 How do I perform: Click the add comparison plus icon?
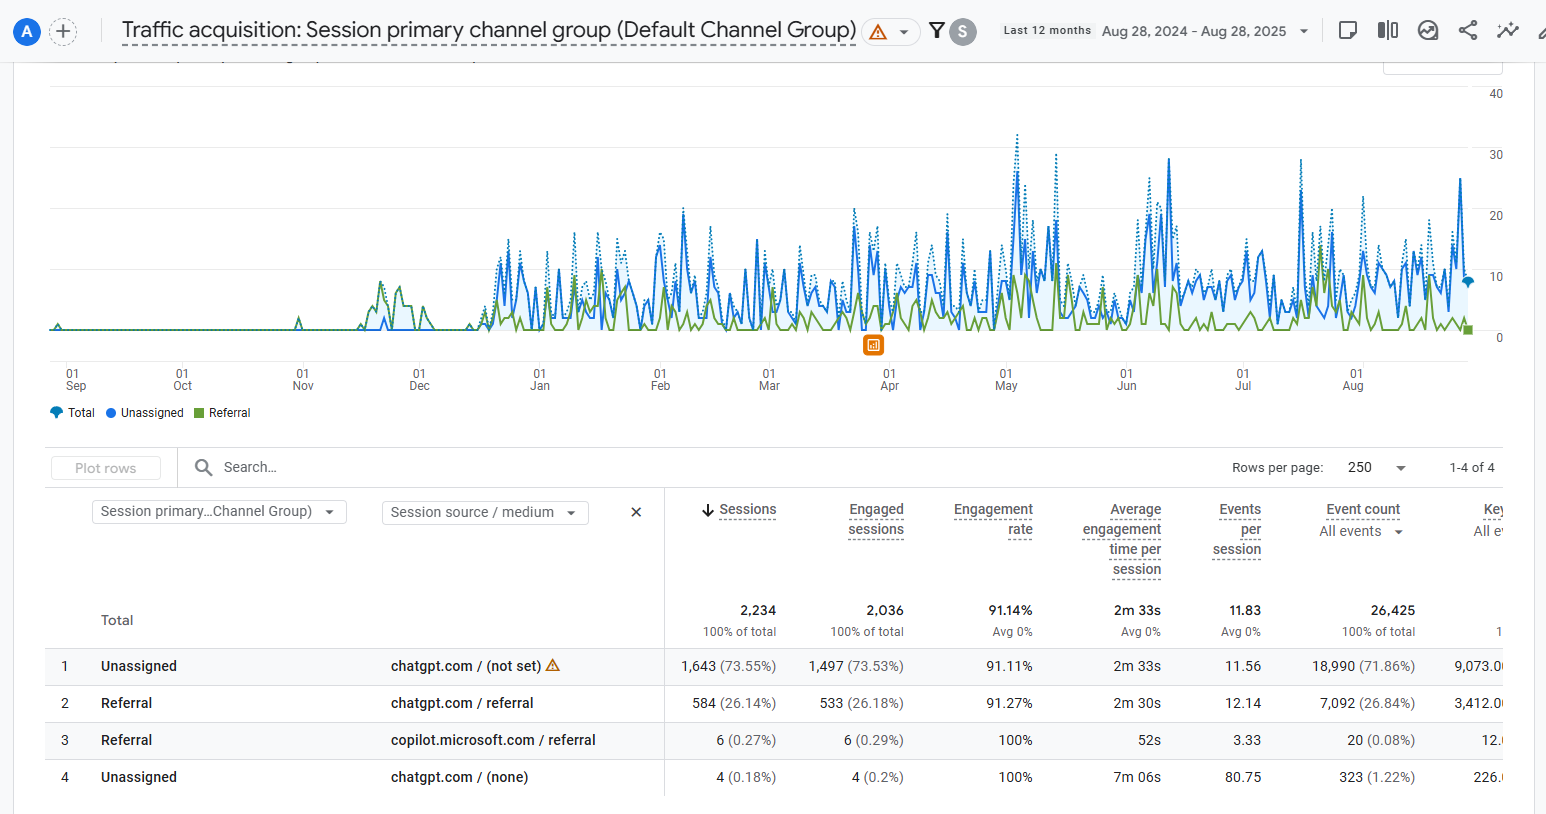[x=63, y=31]
